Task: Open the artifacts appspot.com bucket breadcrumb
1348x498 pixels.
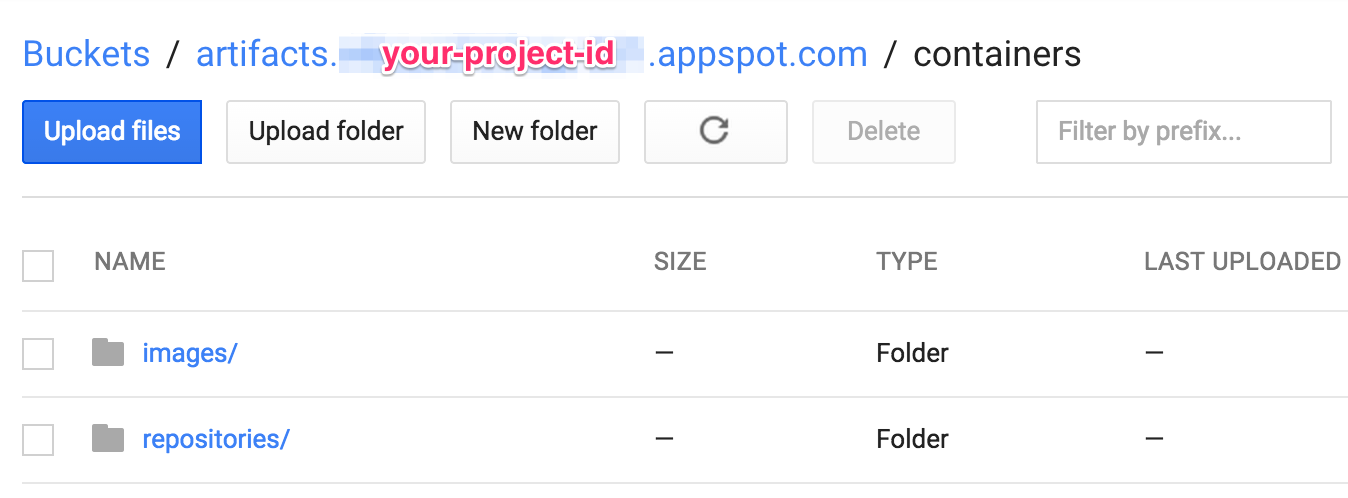Action: (x=531, y=54)
